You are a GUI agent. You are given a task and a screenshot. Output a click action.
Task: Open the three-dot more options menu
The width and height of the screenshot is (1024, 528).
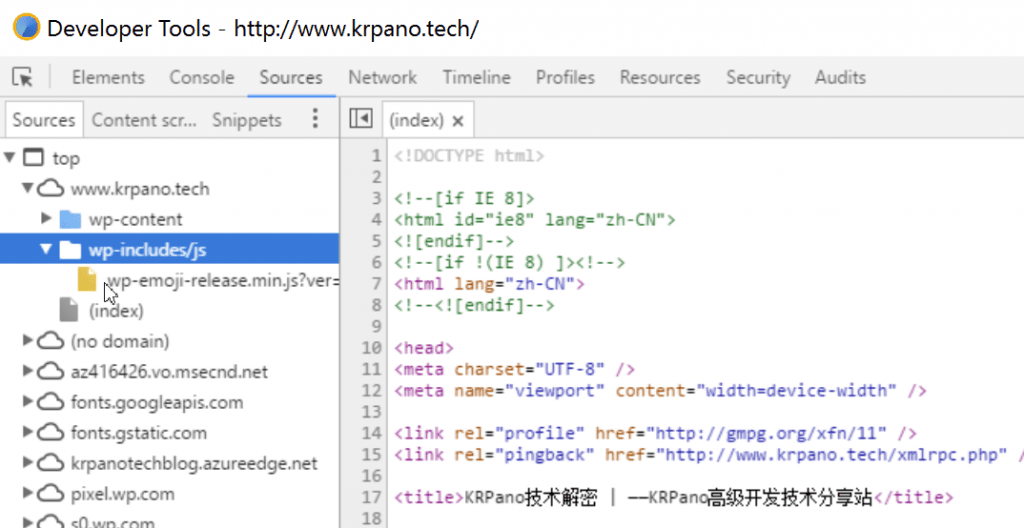click(315, 120)
